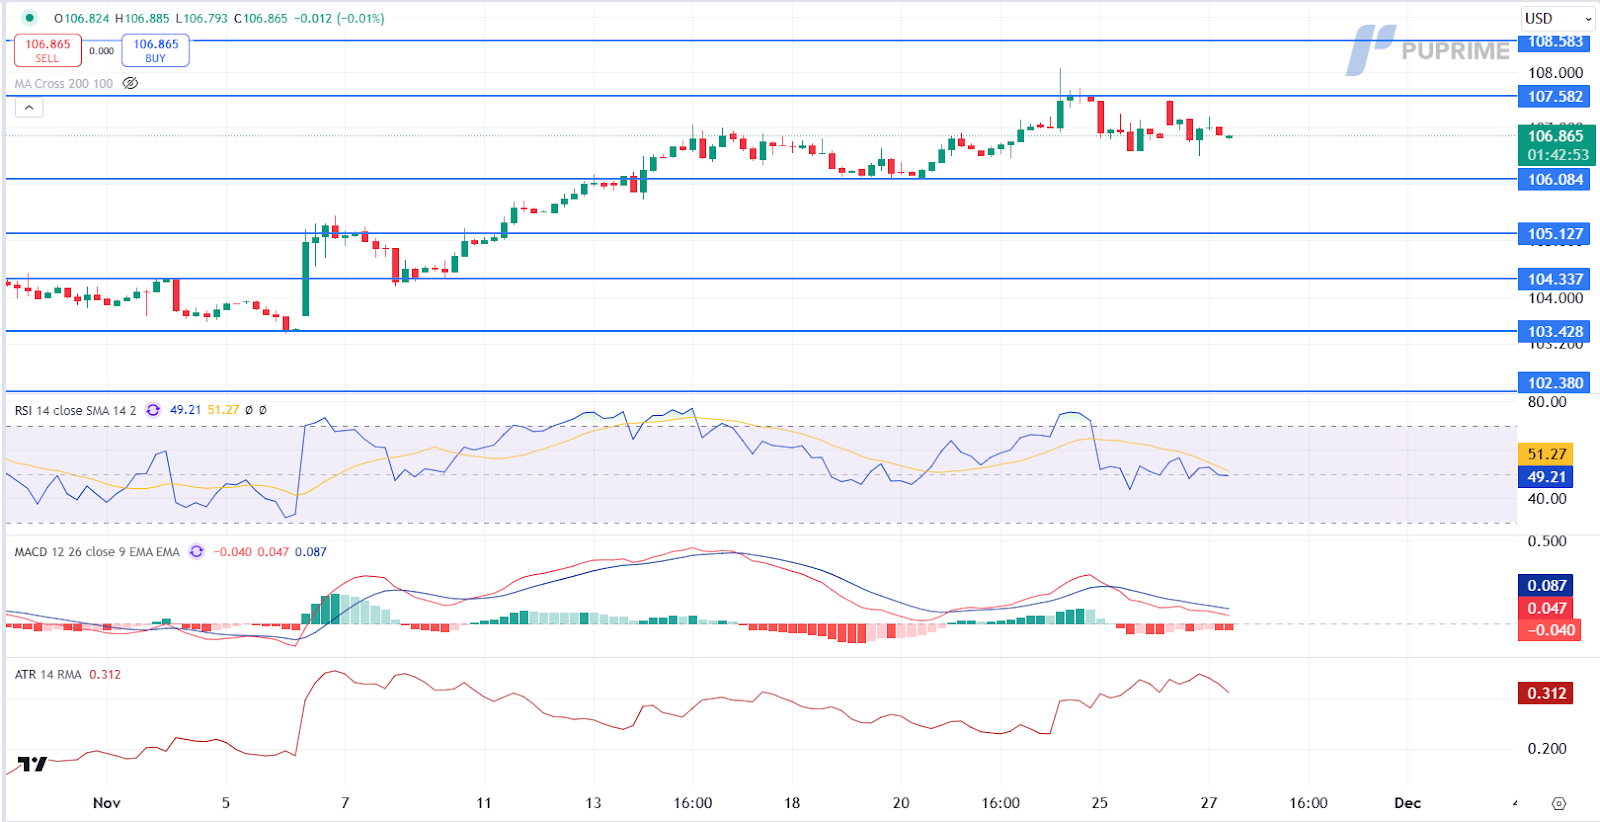Toggle MA Cross indicator visibility eye

coord(130,83)
